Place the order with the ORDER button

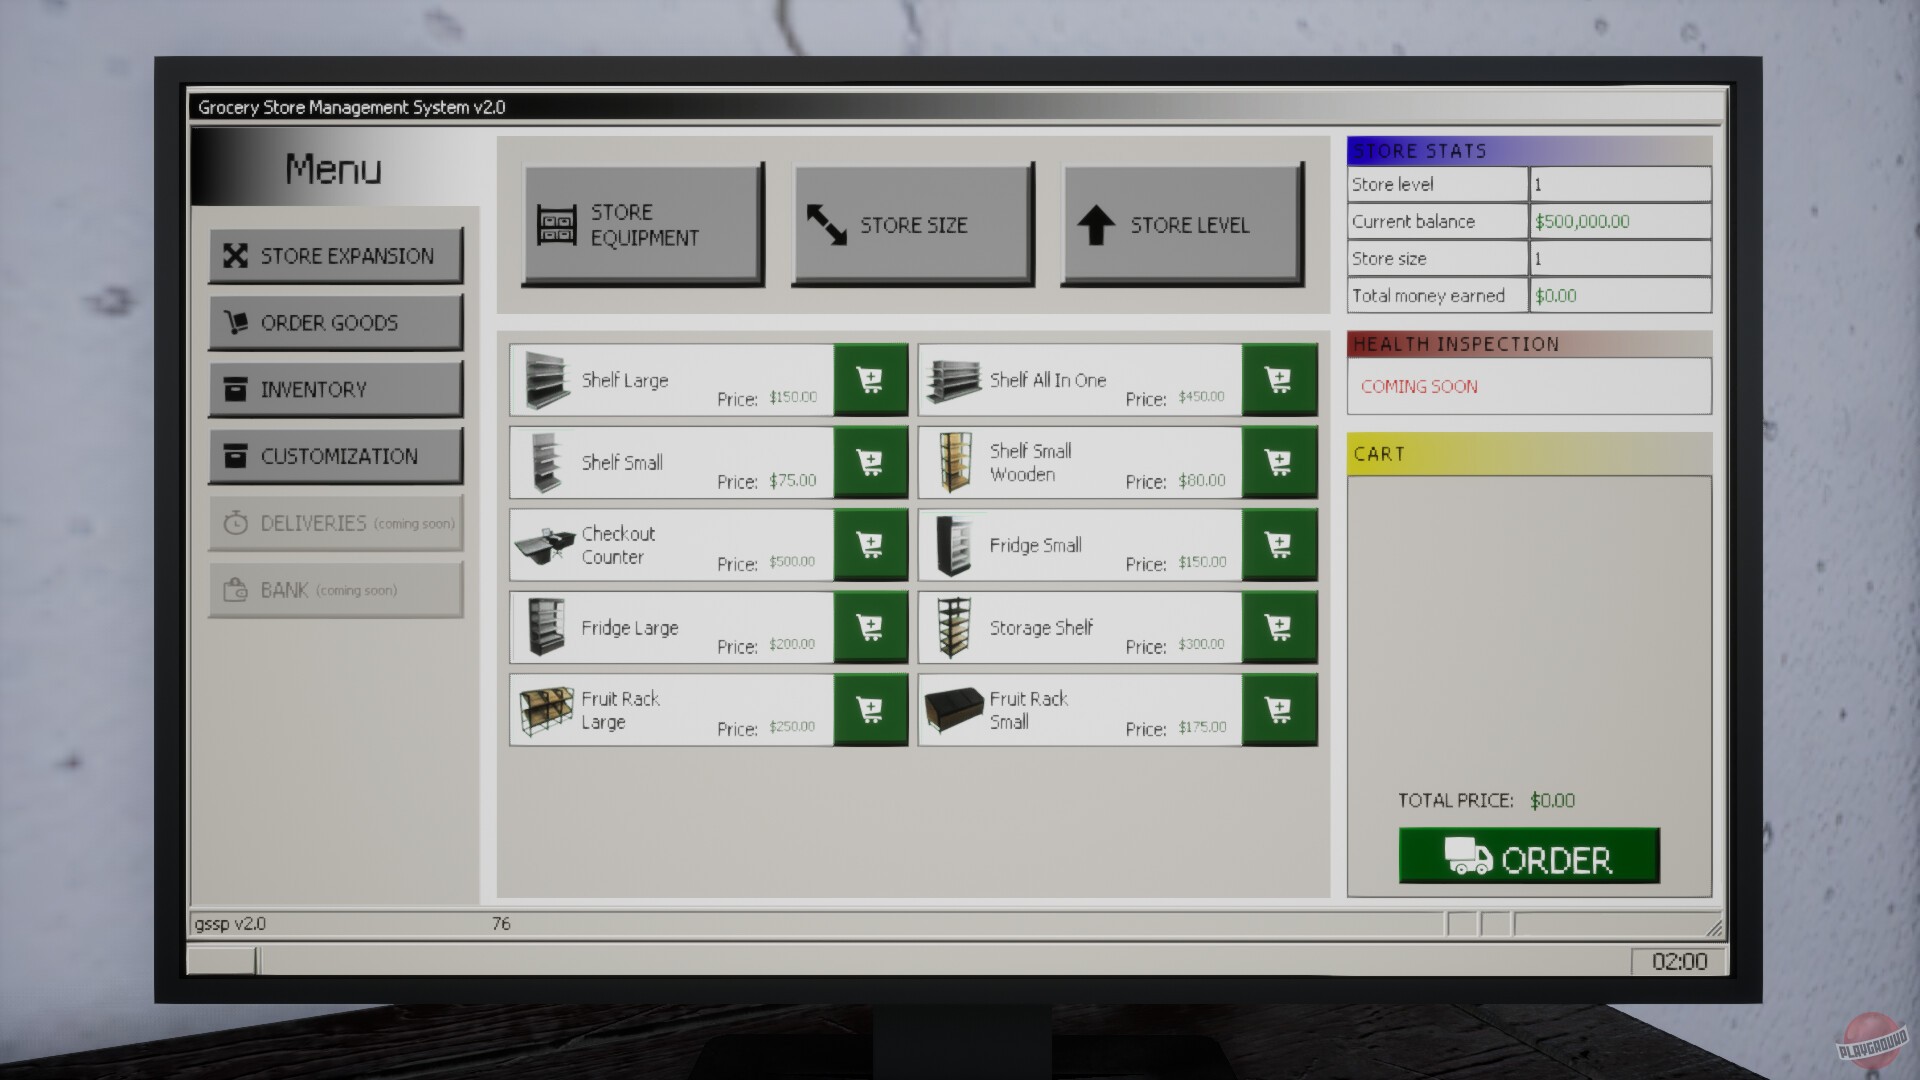pos(1528,857)
